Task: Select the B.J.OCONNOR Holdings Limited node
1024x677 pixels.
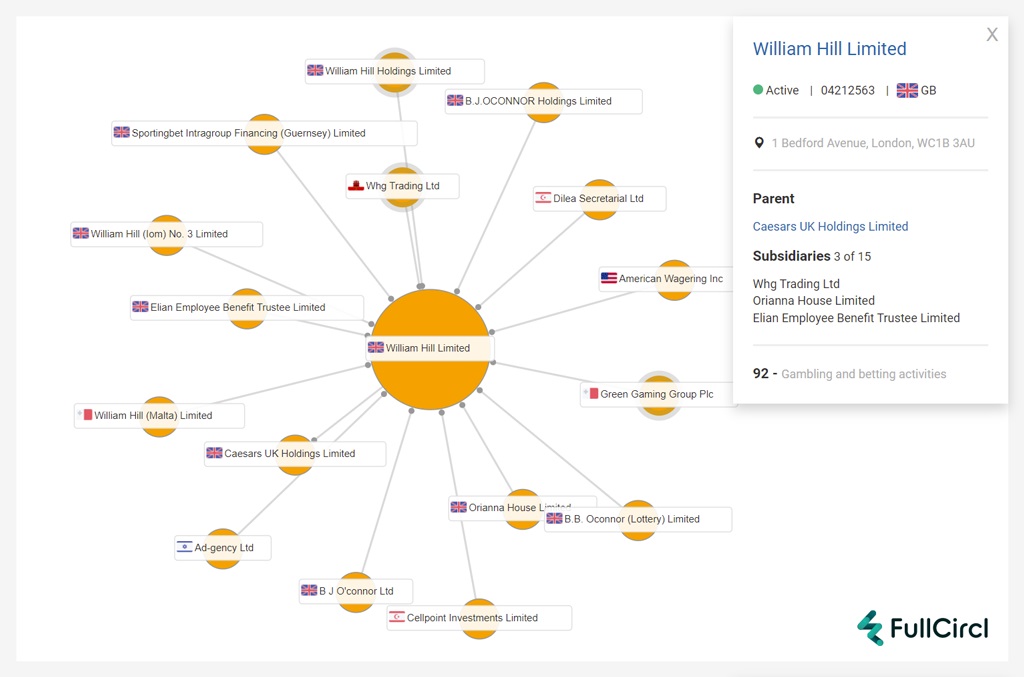Action: coord(543,101)
